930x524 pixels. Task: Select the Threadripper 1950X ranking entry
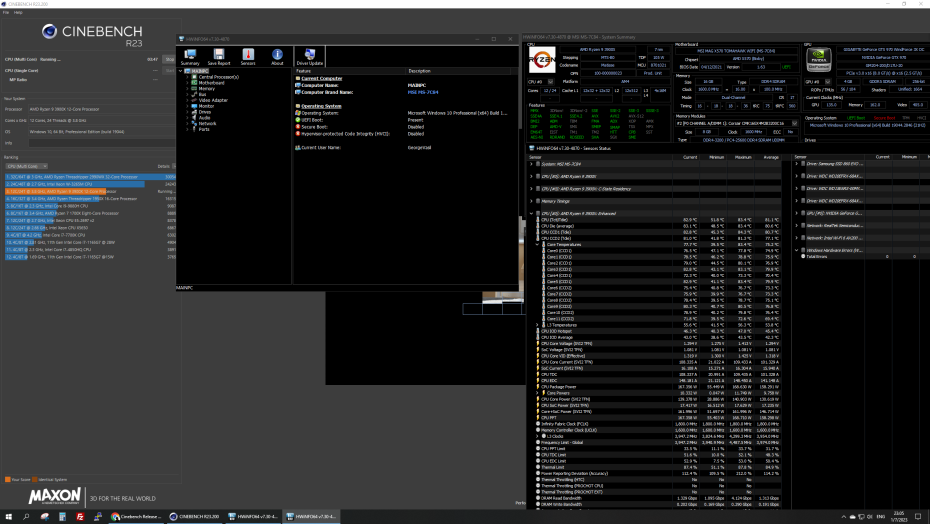[90, 199]
